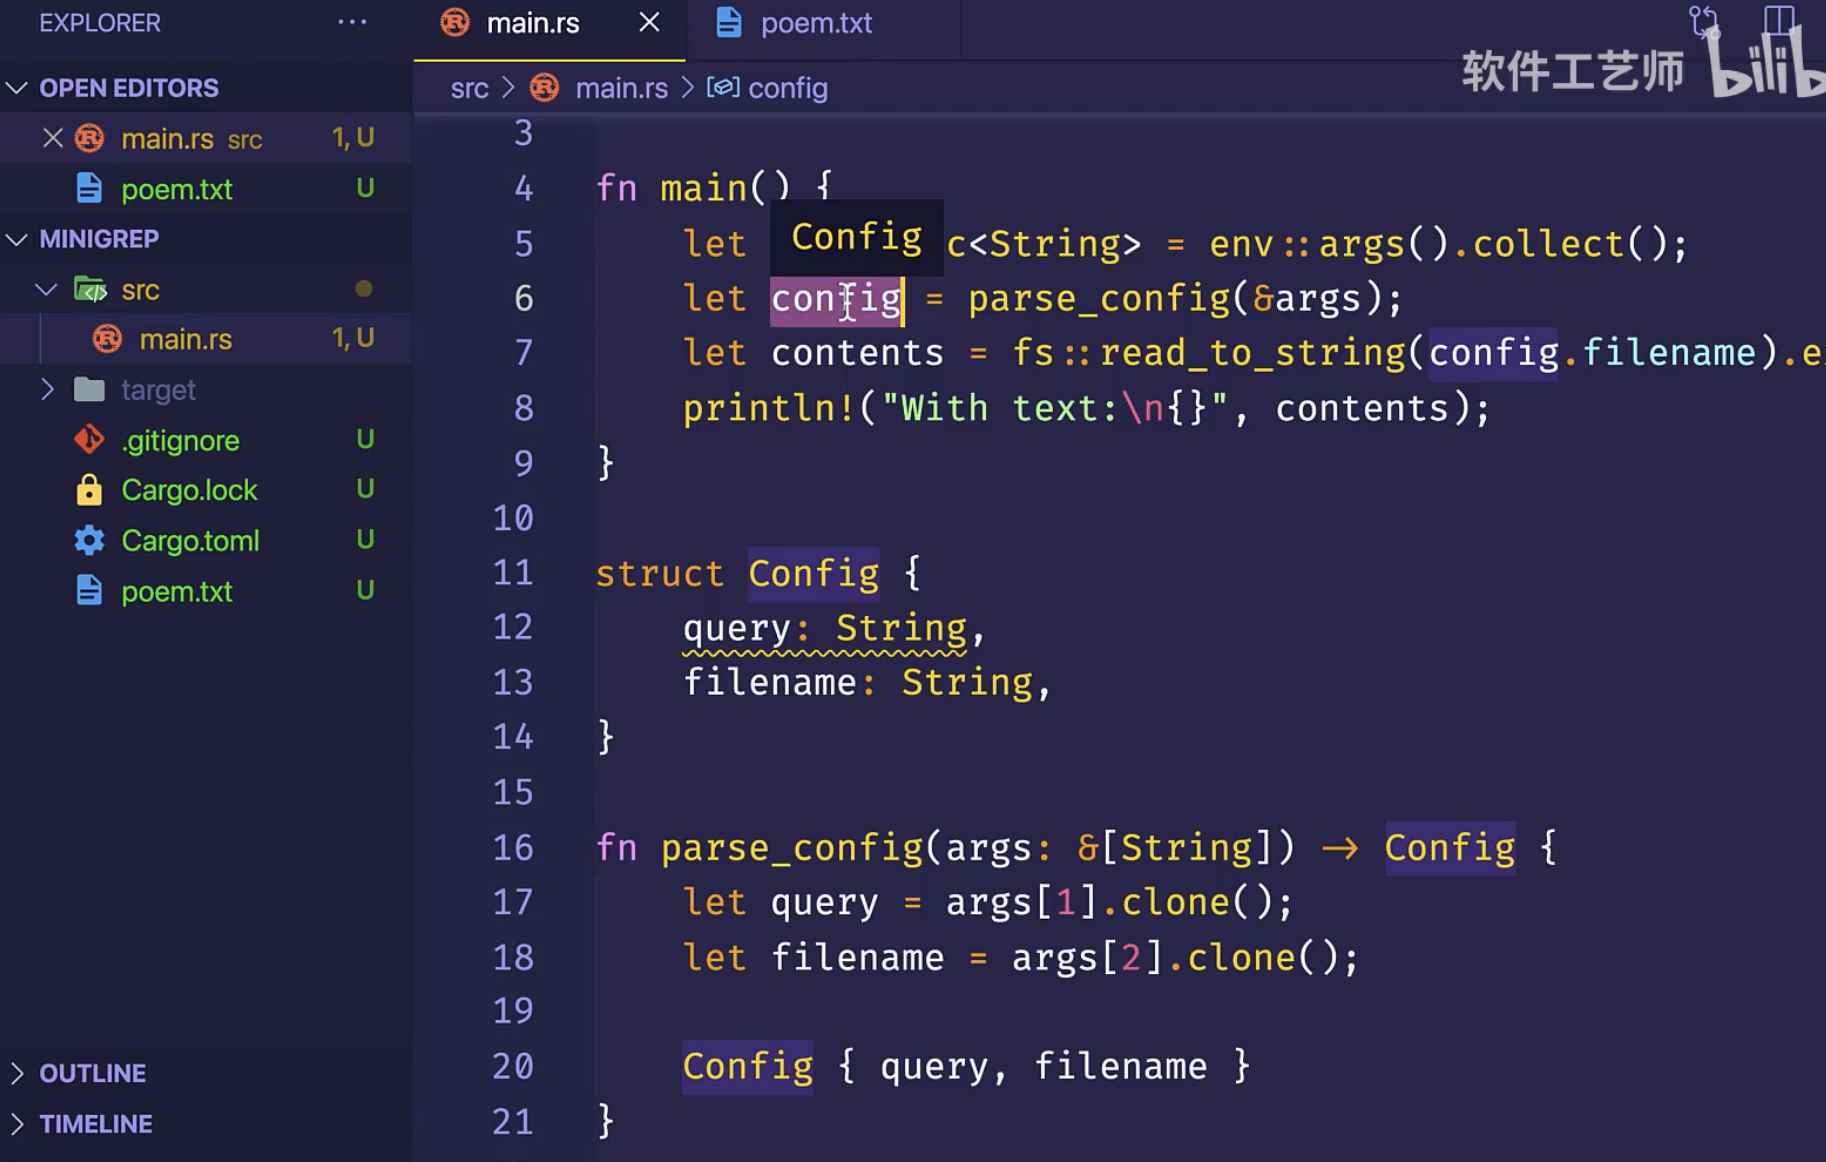Open the .gitignore file
The height and width of the screenshot is (1162, 1826).
coord(180,440)
